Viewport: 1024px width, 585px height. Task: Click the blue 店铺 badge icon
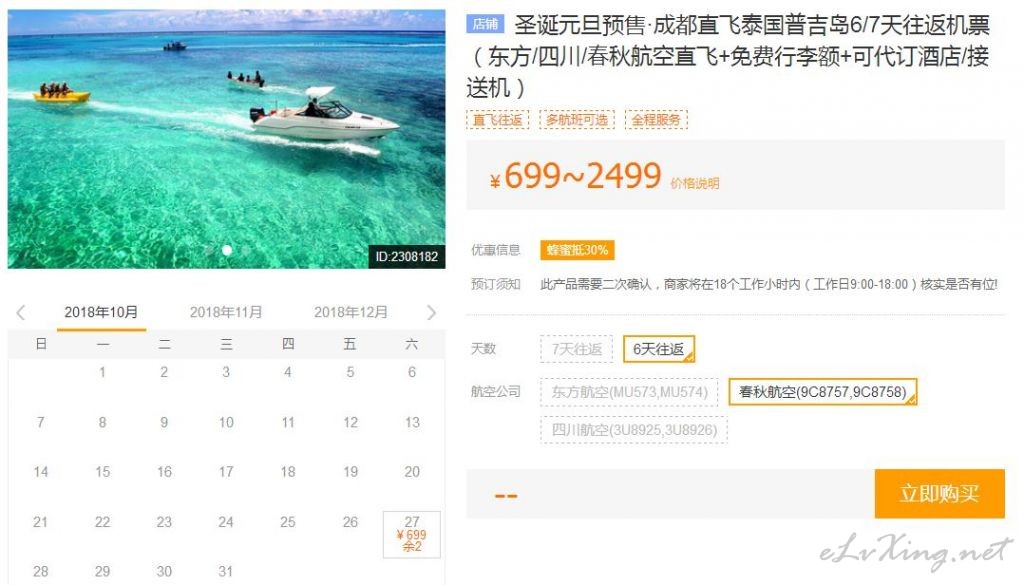pyautogui.click(x=485, y=25)
